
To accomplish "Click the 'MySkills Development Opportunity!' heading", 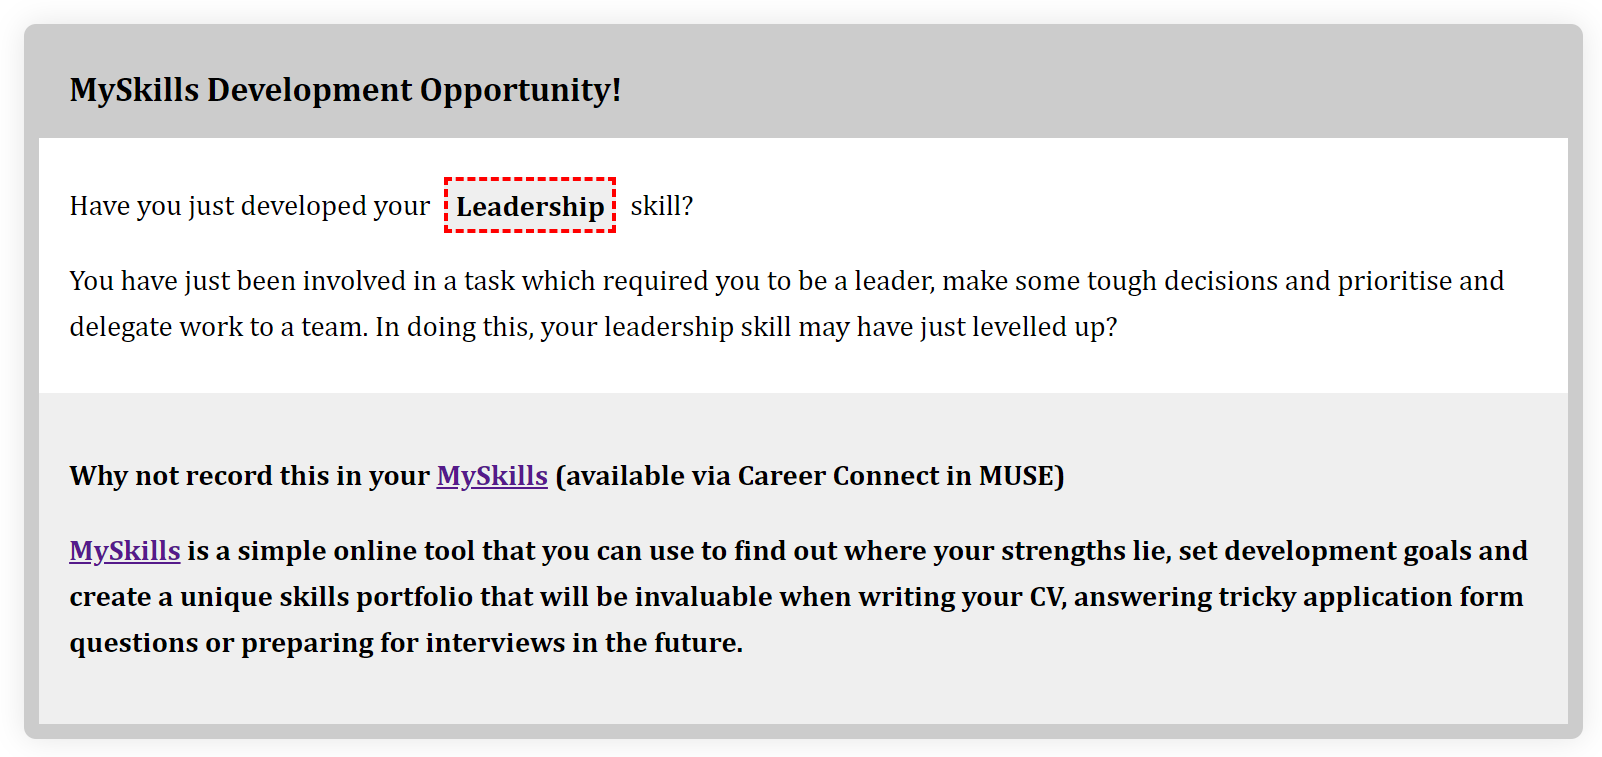I will (x=345, y=90).
